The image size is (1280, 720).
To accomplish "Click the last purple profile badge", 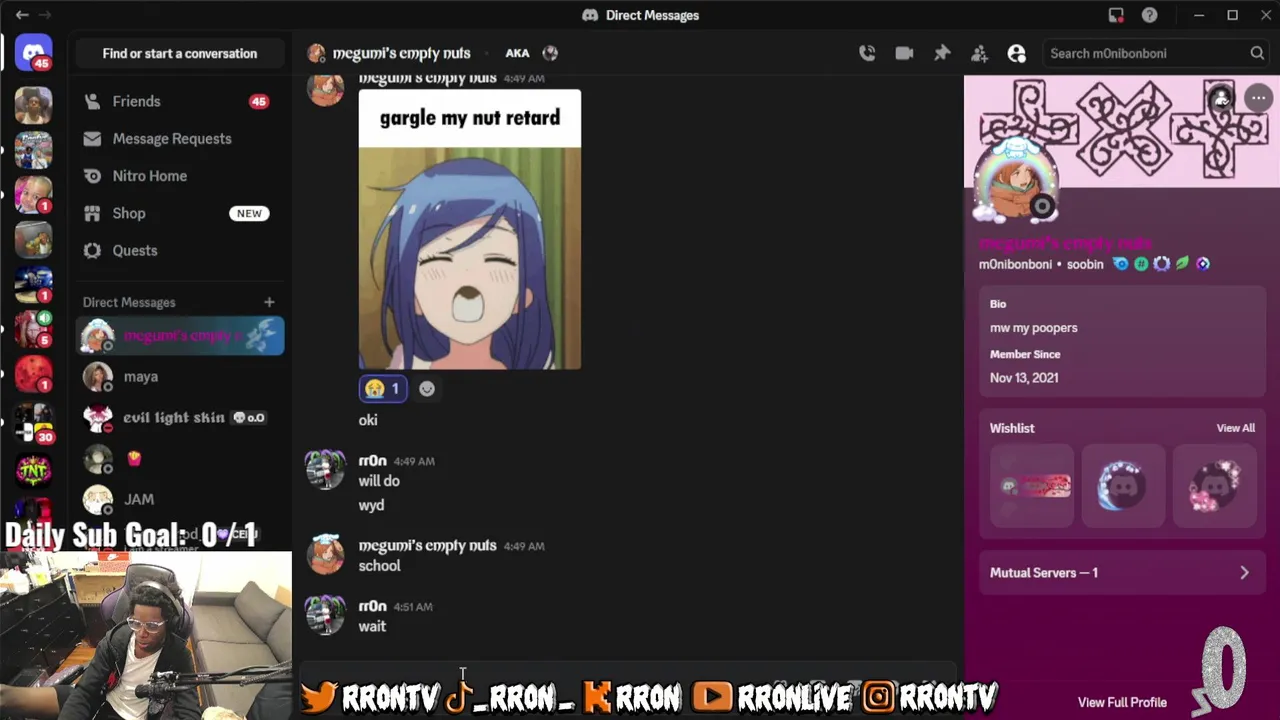I will coord(1203,264).
